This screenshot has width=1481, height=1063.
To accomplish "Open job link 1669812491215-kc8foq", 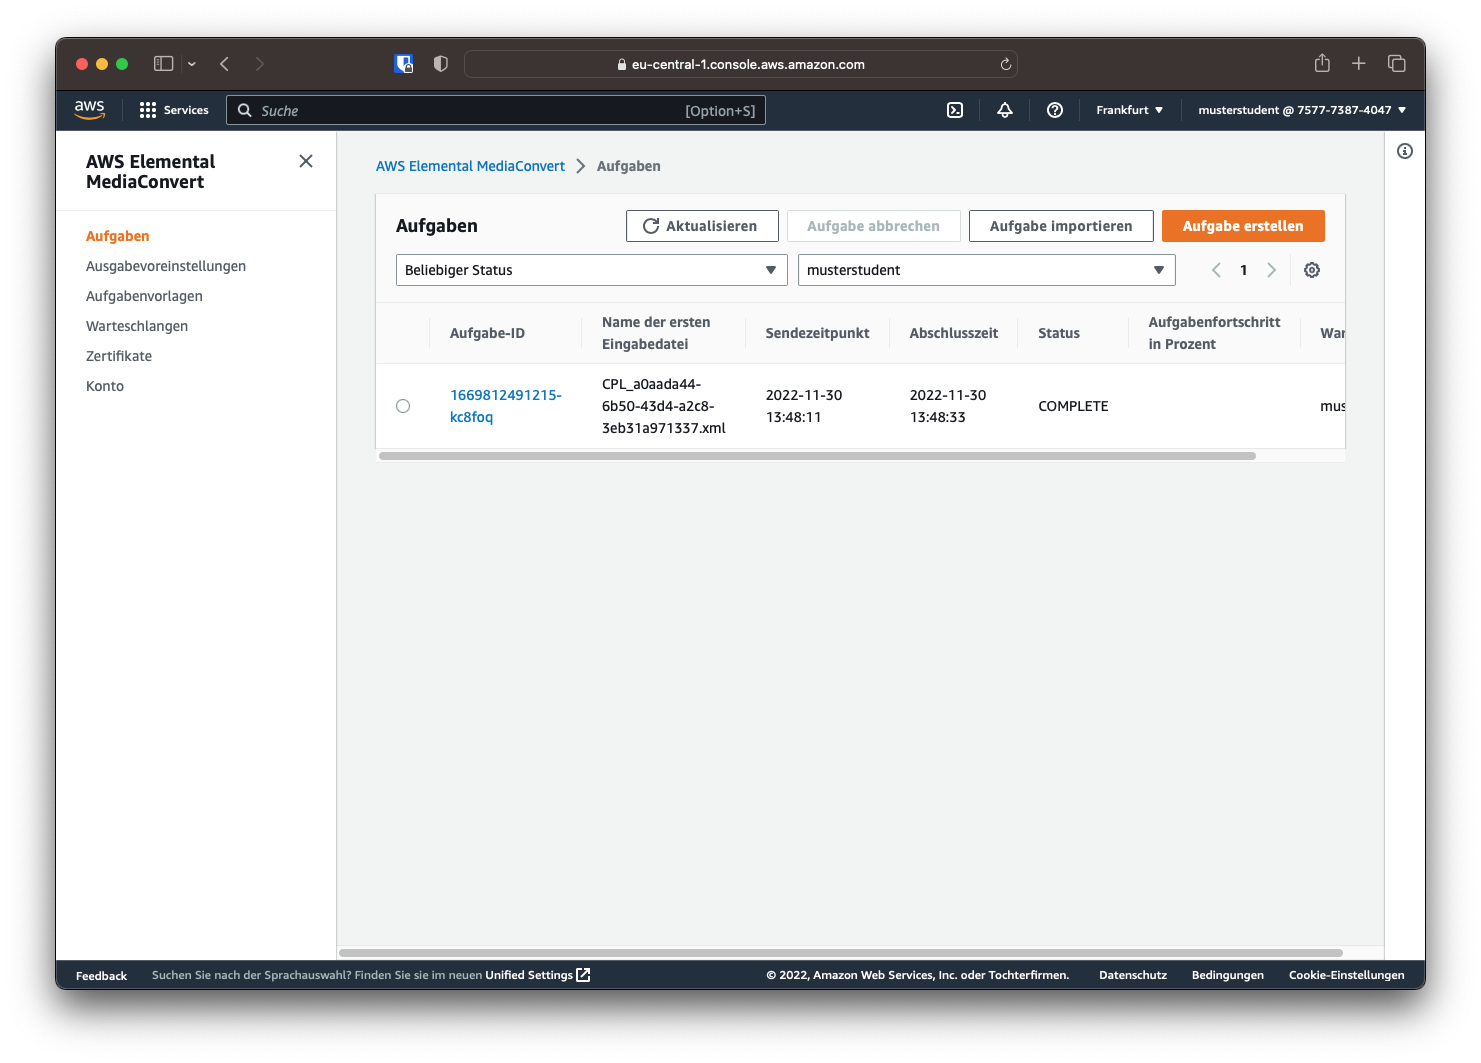I will pyautogui.click(x=505, y=406).
